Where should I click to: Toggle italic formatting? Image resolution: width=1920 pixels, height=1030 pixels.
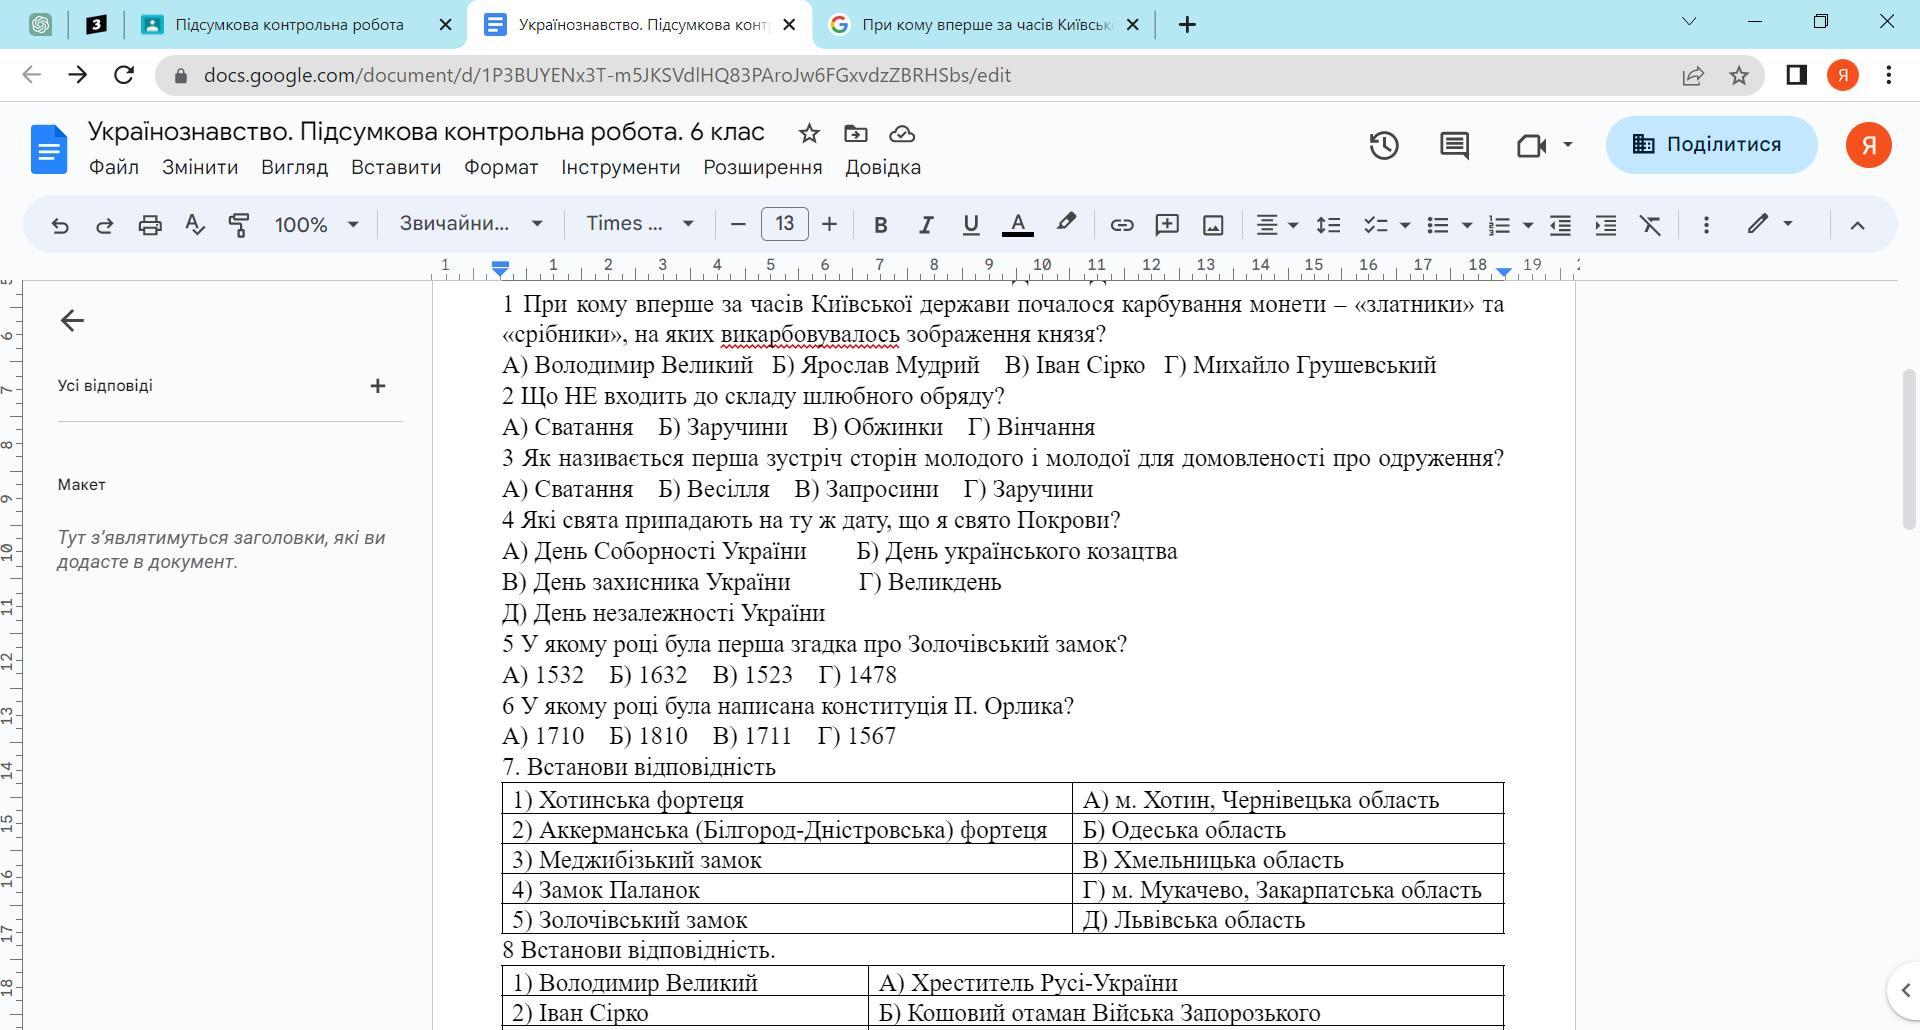point(926,225)
